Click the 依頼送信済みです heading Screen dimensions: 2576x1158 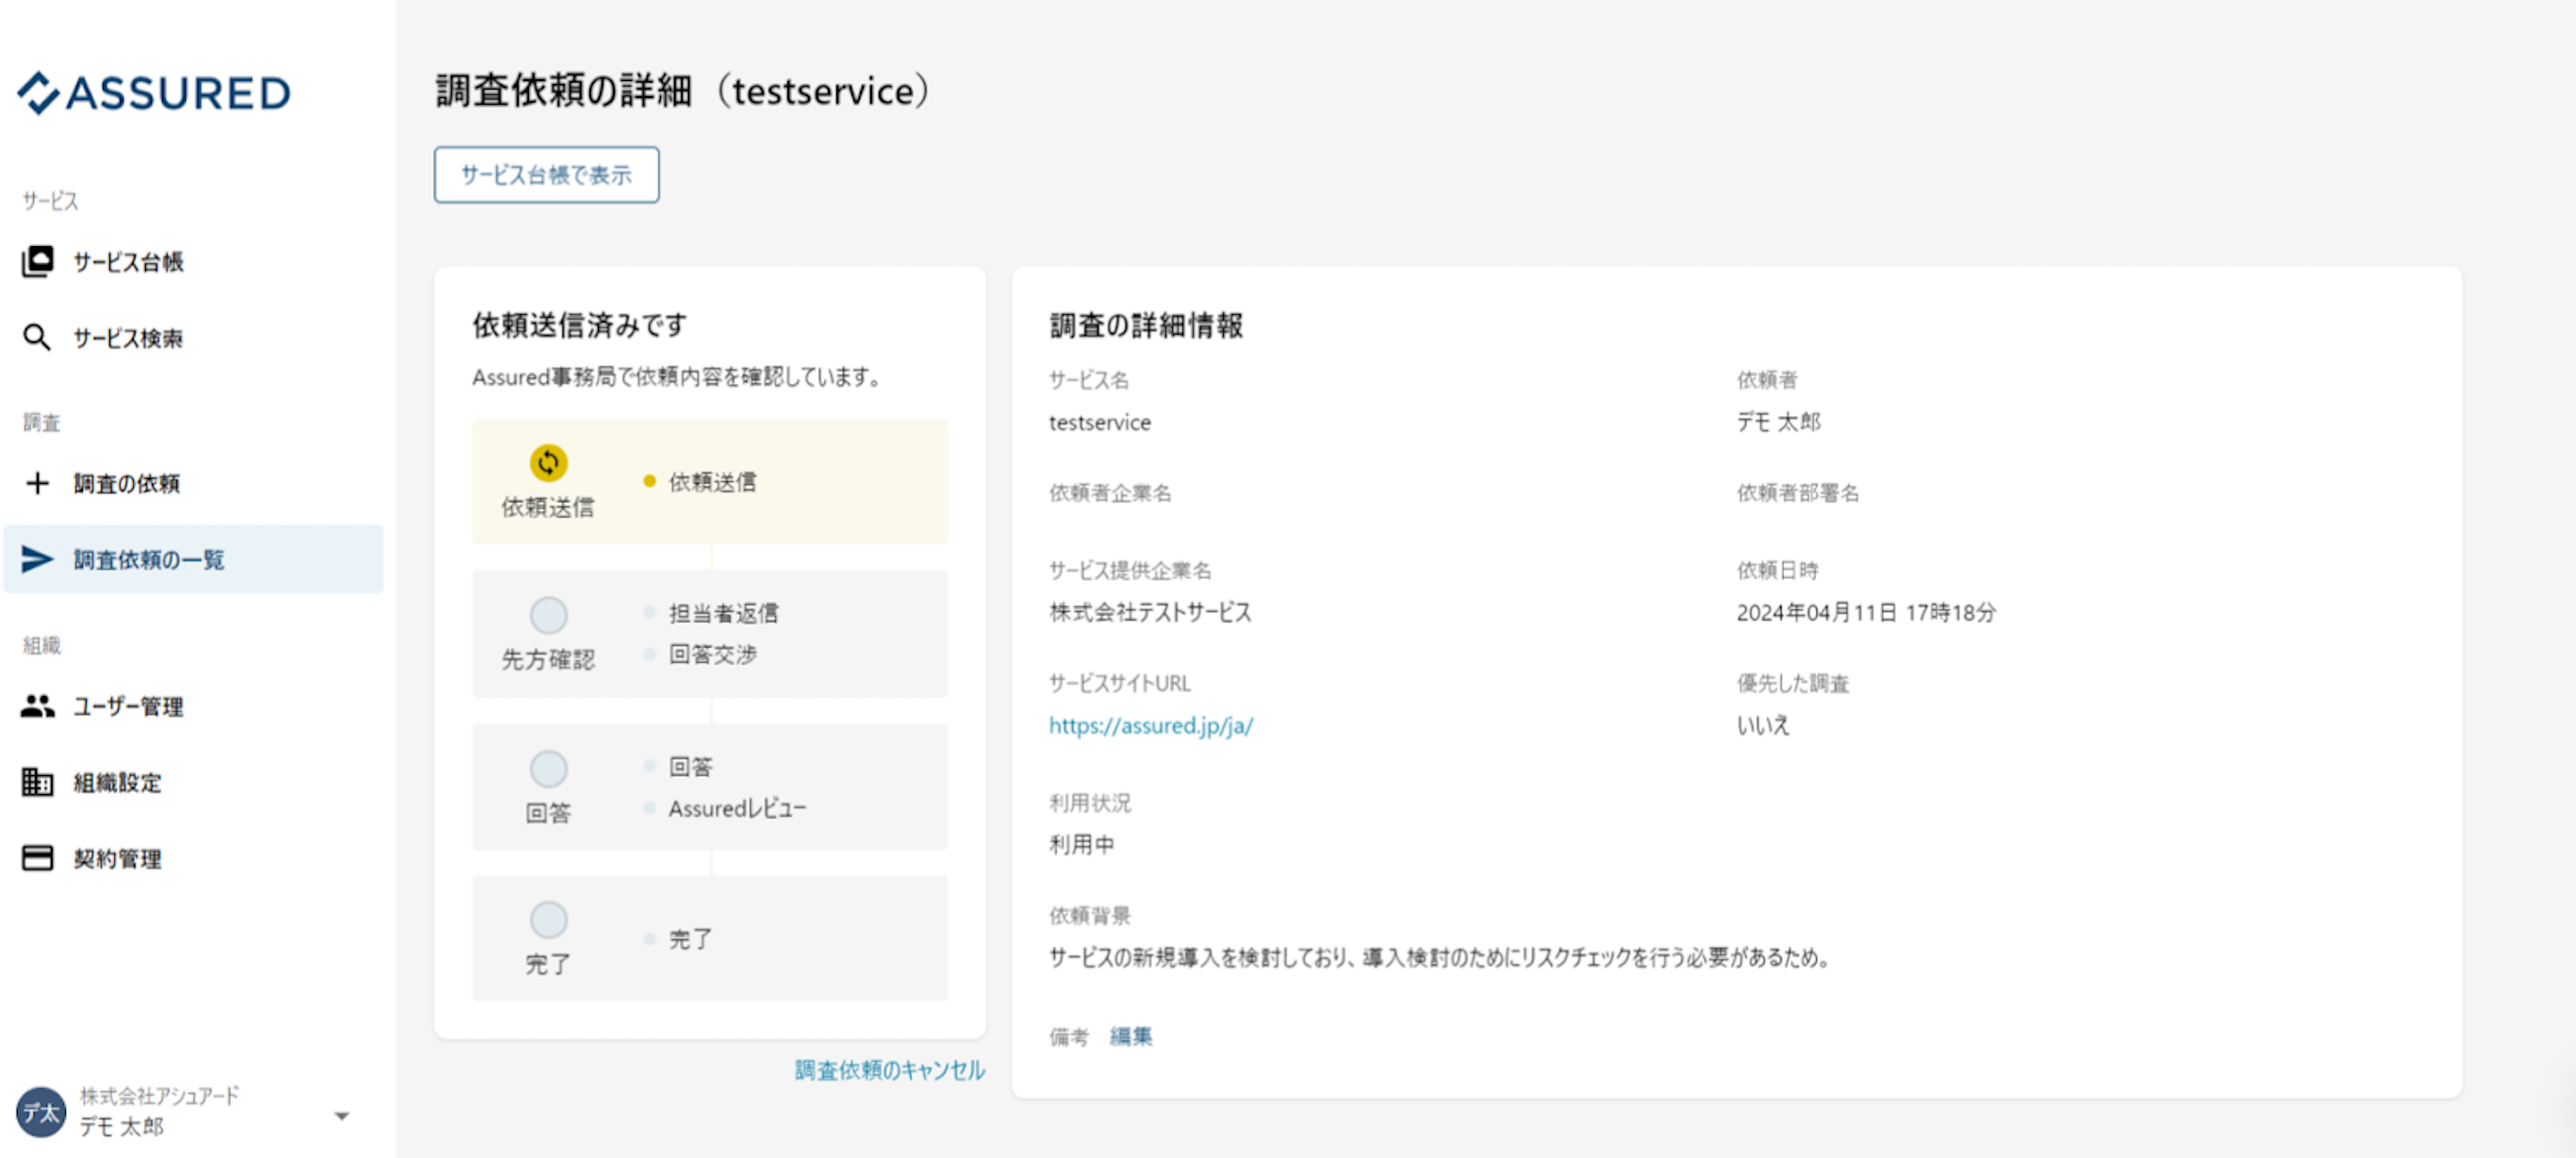coord(580,325)
